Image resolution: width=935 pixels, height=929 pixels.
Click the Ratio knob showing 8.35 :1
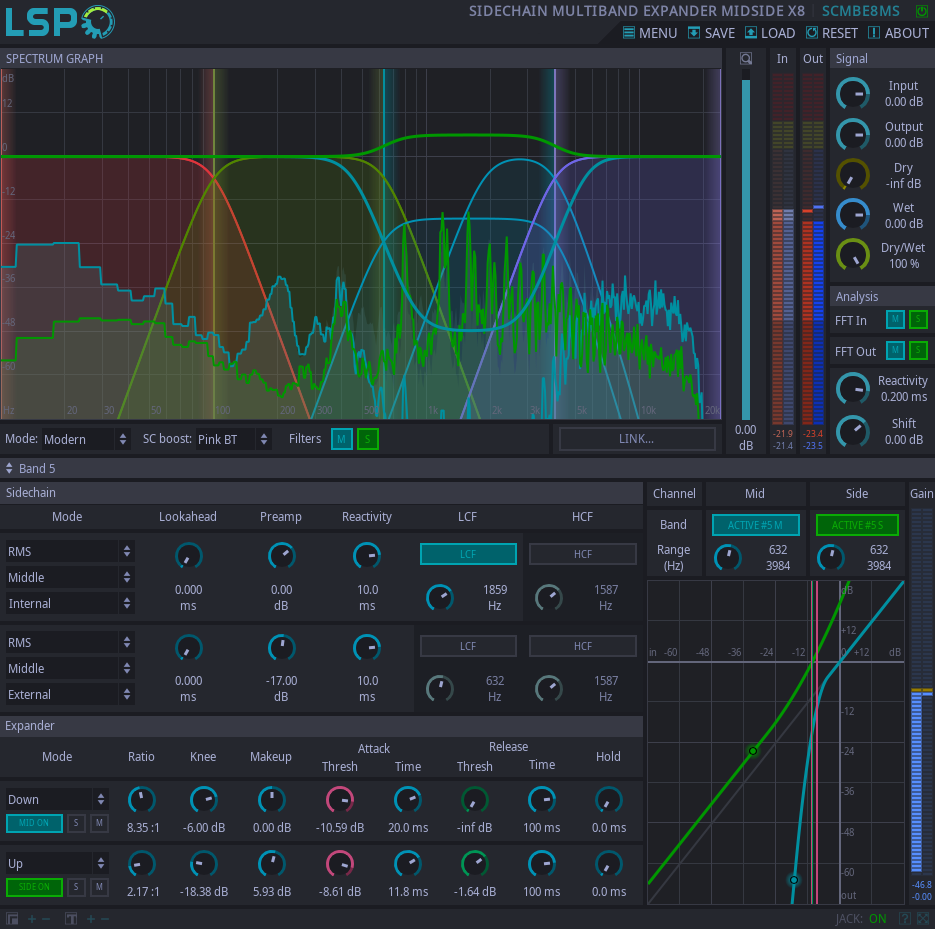click(x=142, y=800)
